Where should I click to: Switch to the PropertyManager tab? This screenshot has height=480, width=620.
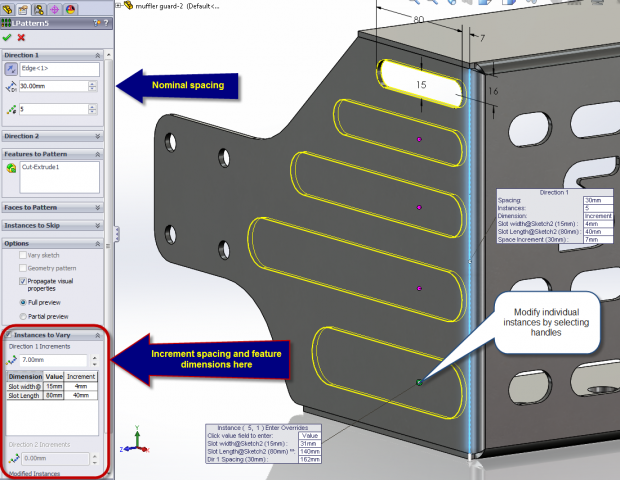24,8
